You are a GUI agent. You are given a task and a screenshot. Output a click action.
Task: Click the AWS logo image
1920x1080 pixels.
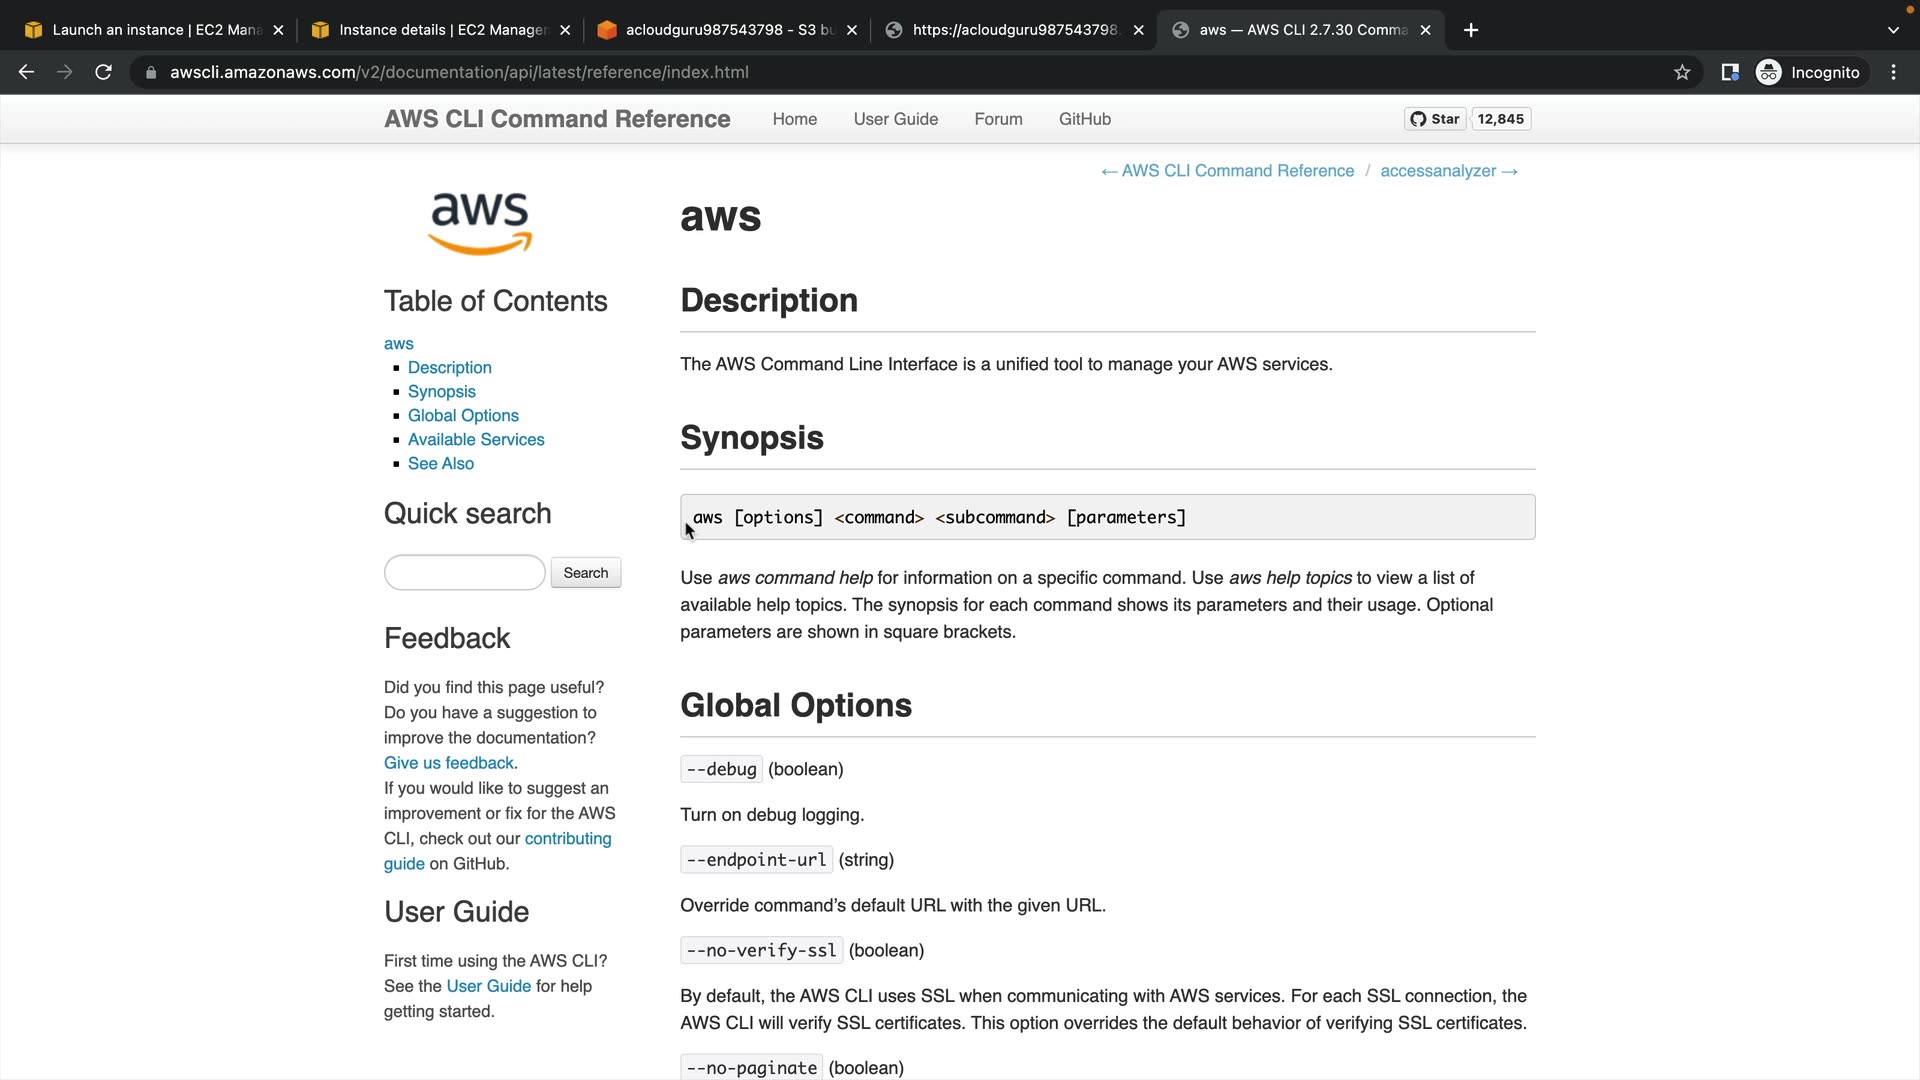pos(480,222)
